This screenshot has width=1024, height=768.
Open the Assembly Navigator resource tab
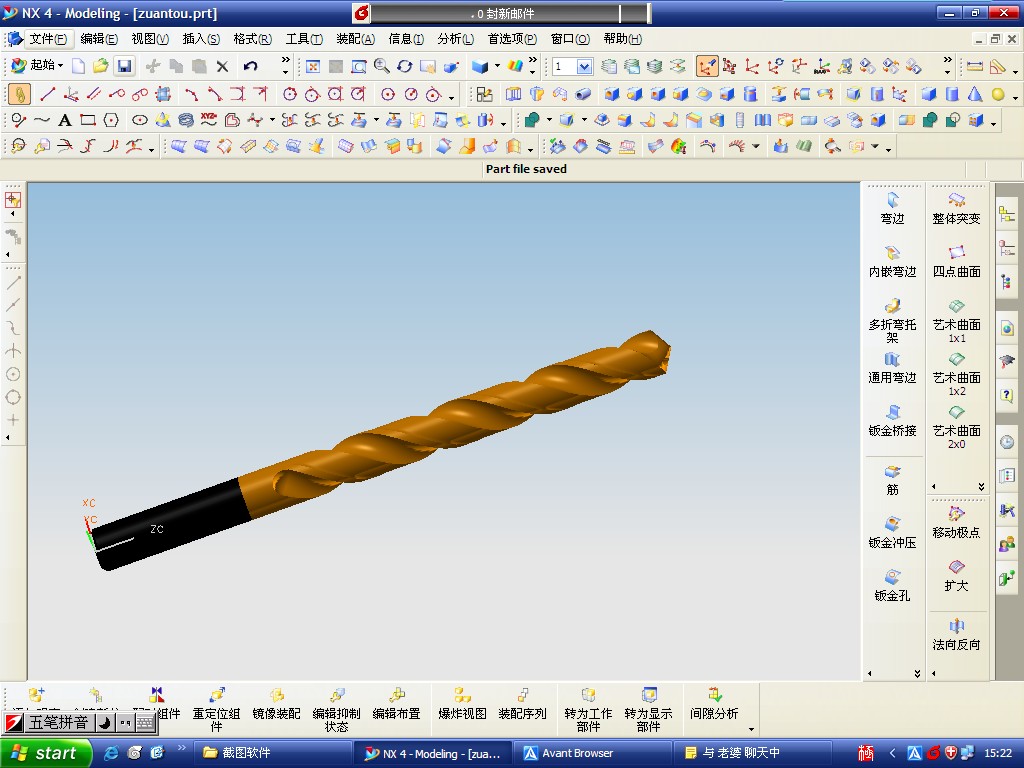1006,214
